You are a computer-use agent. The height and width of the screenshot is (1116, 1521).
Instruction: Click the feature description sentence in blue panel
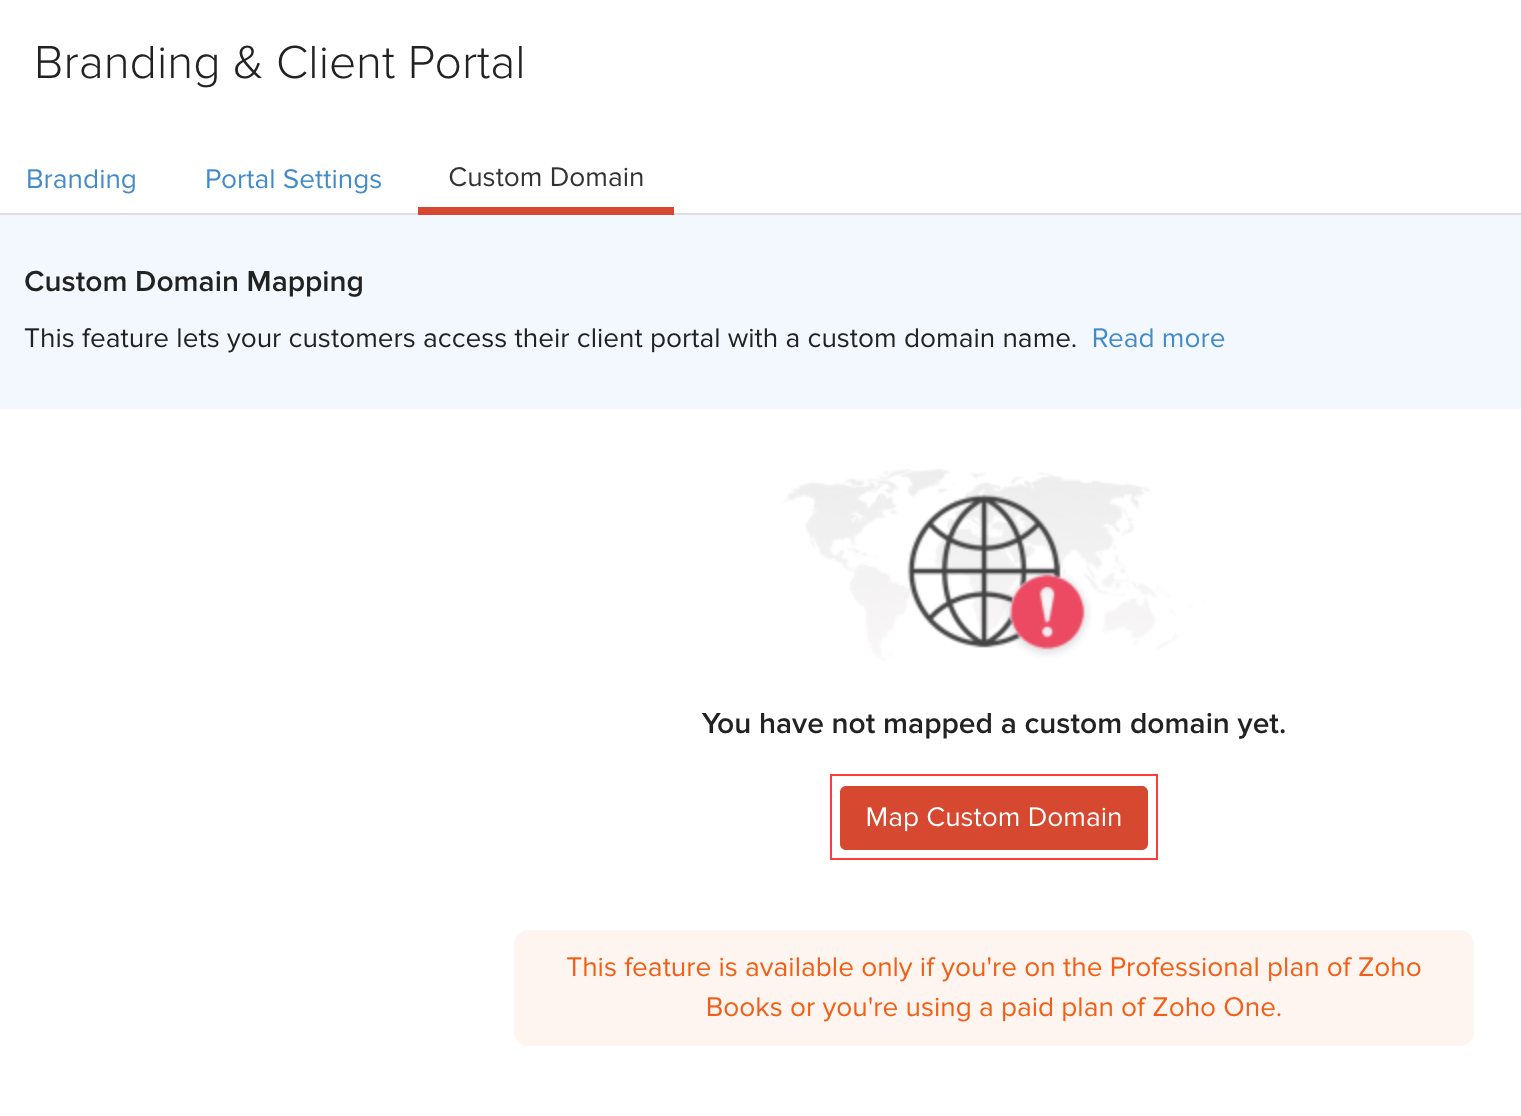point(550,338)
